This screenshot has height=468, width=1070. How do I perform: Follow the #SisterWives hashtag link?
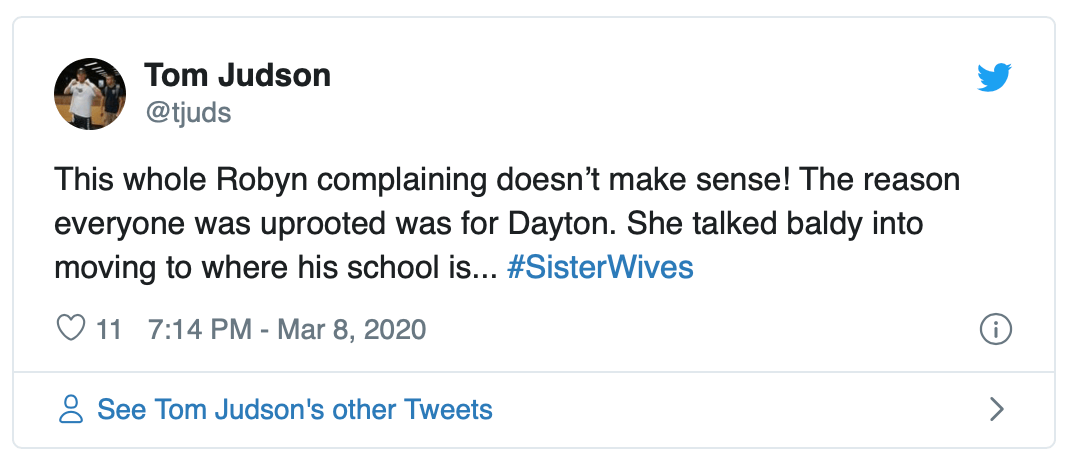click(x=600, y=269)
